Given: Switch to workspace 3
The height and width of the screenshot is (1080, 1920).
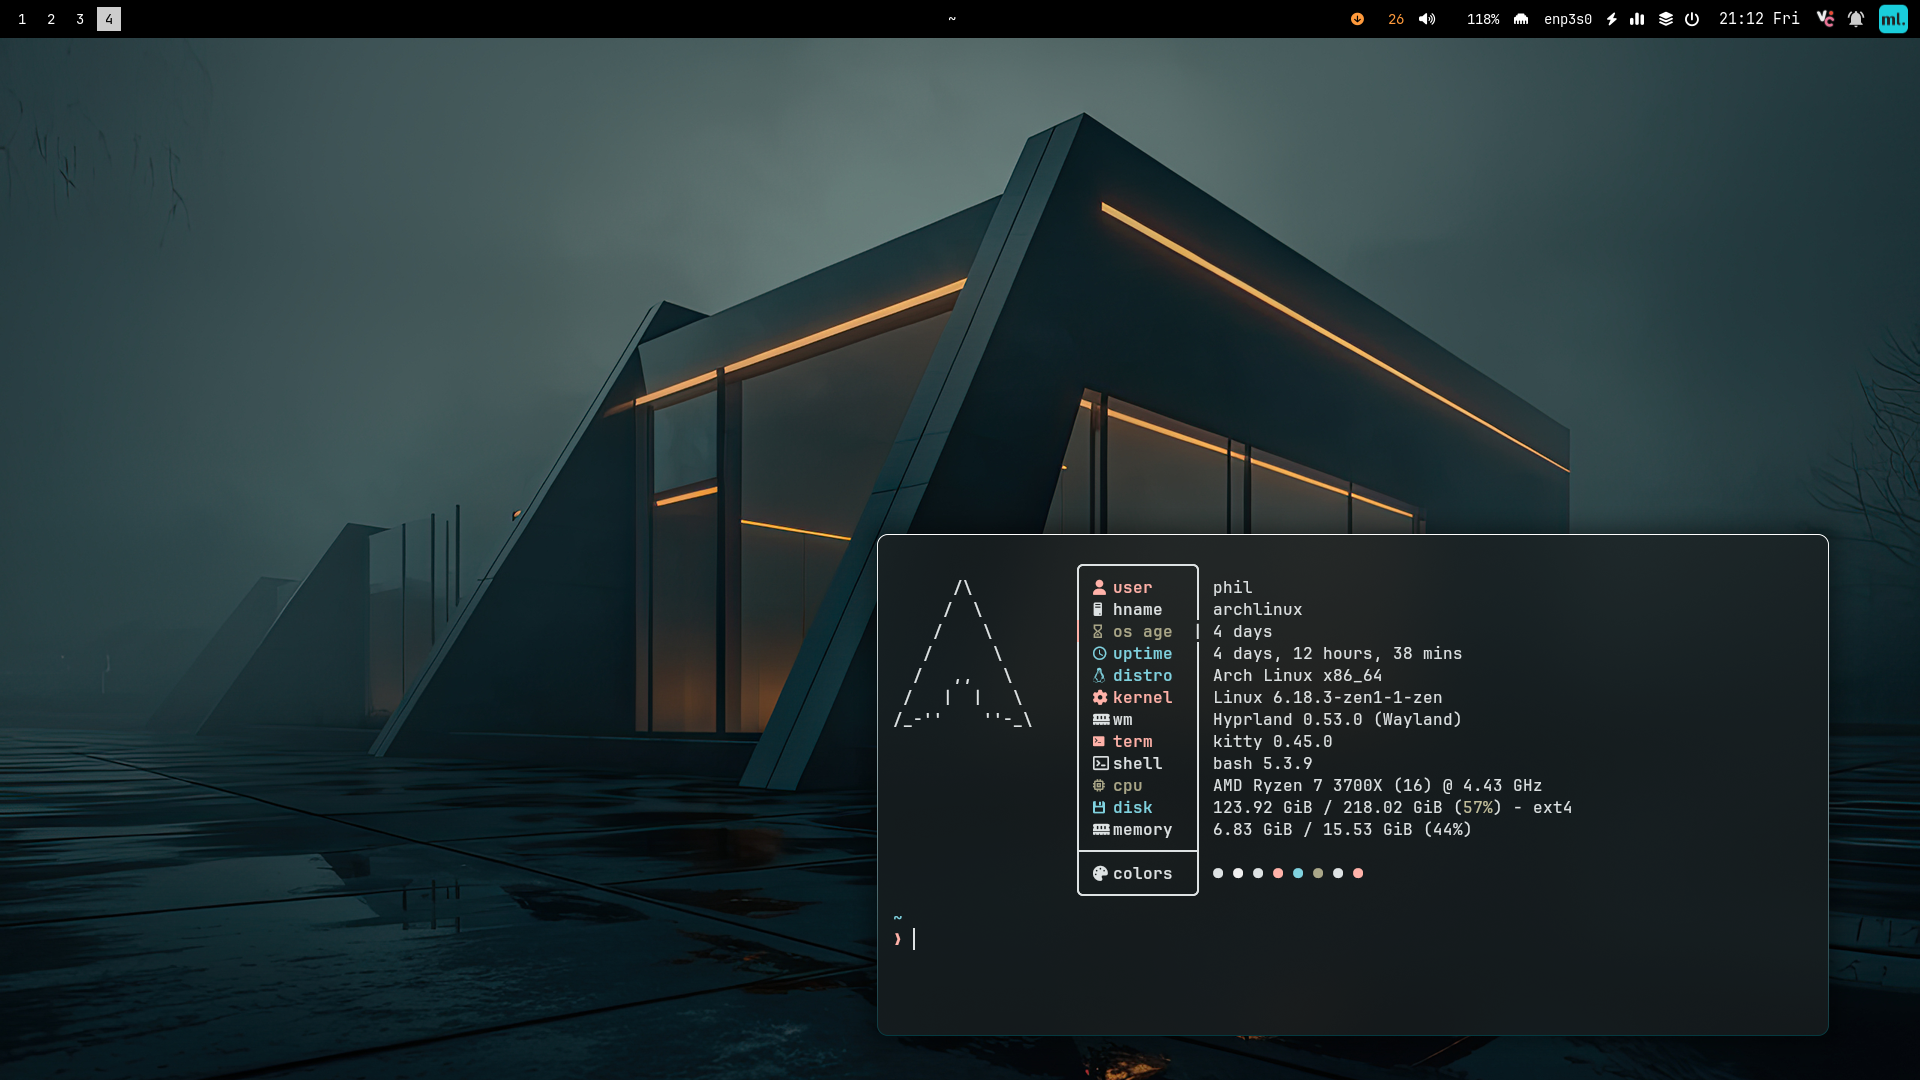Looking at the screenshot, I should click(80, 19).
